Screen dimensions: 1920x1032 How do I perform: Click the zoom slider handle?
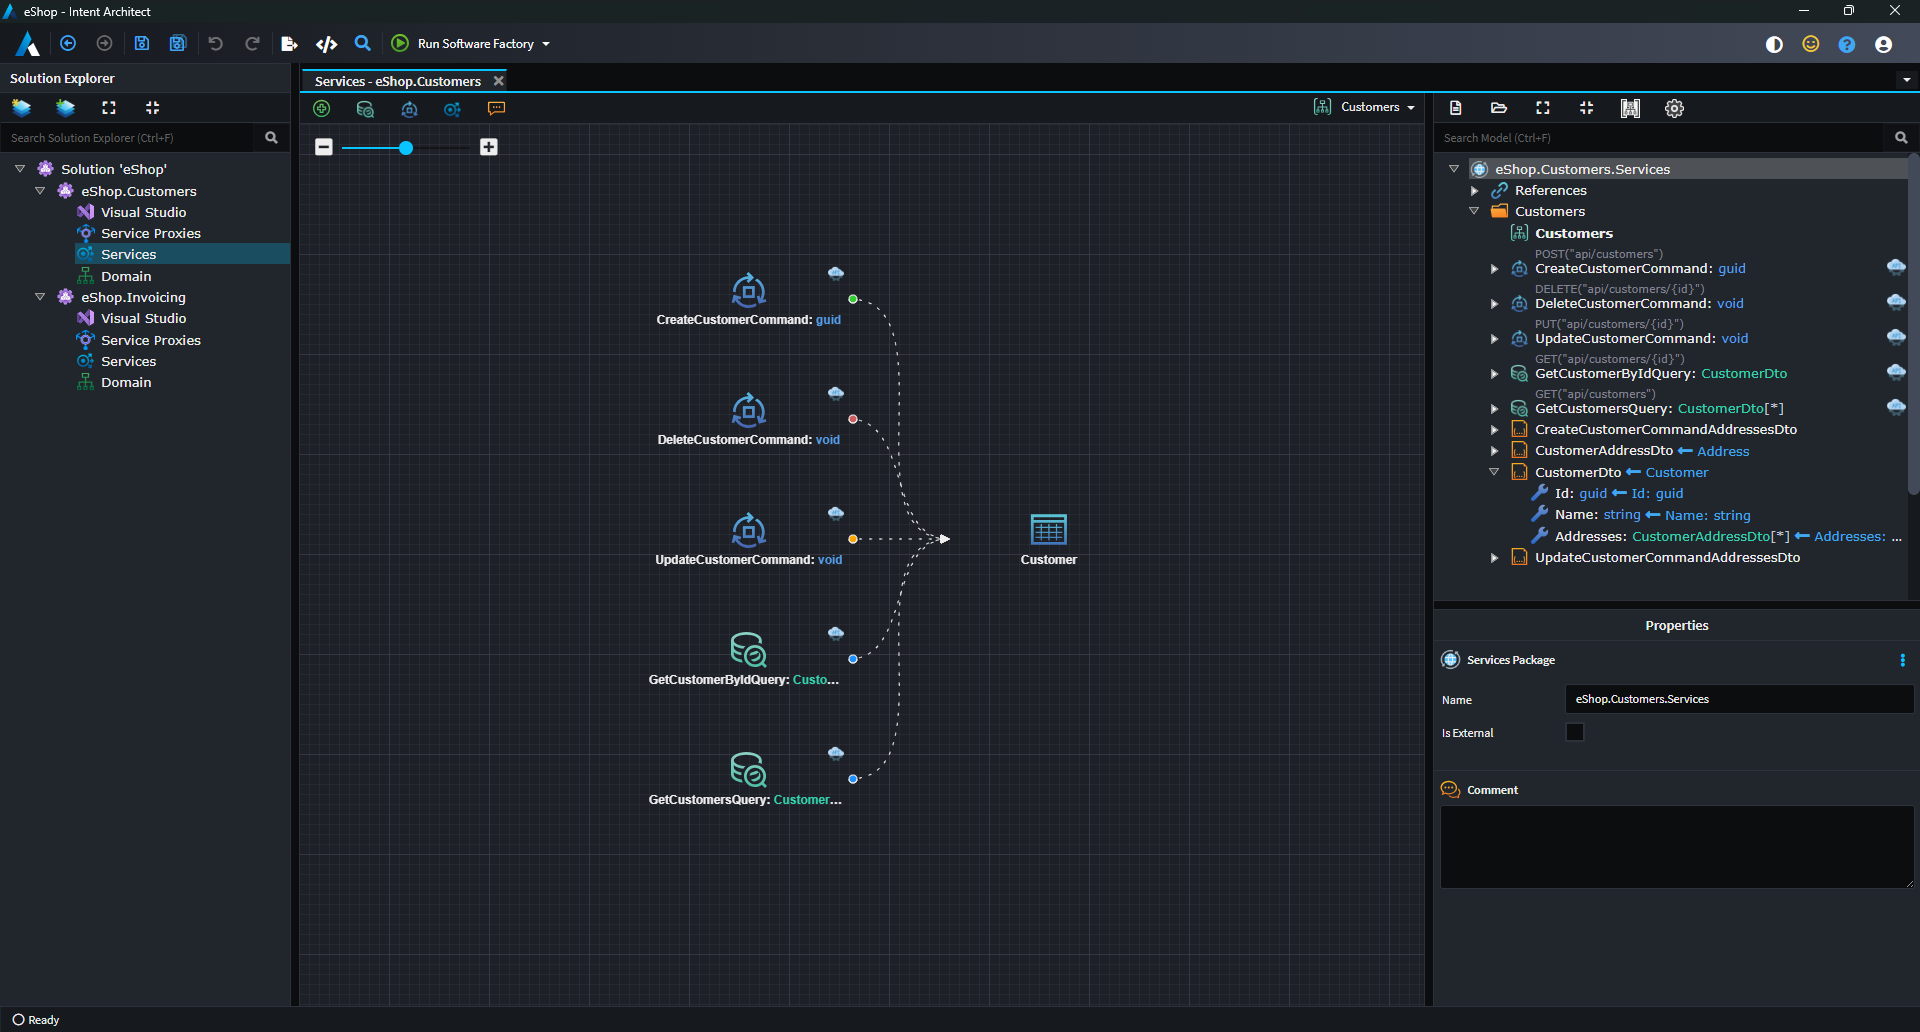point(406,148)
